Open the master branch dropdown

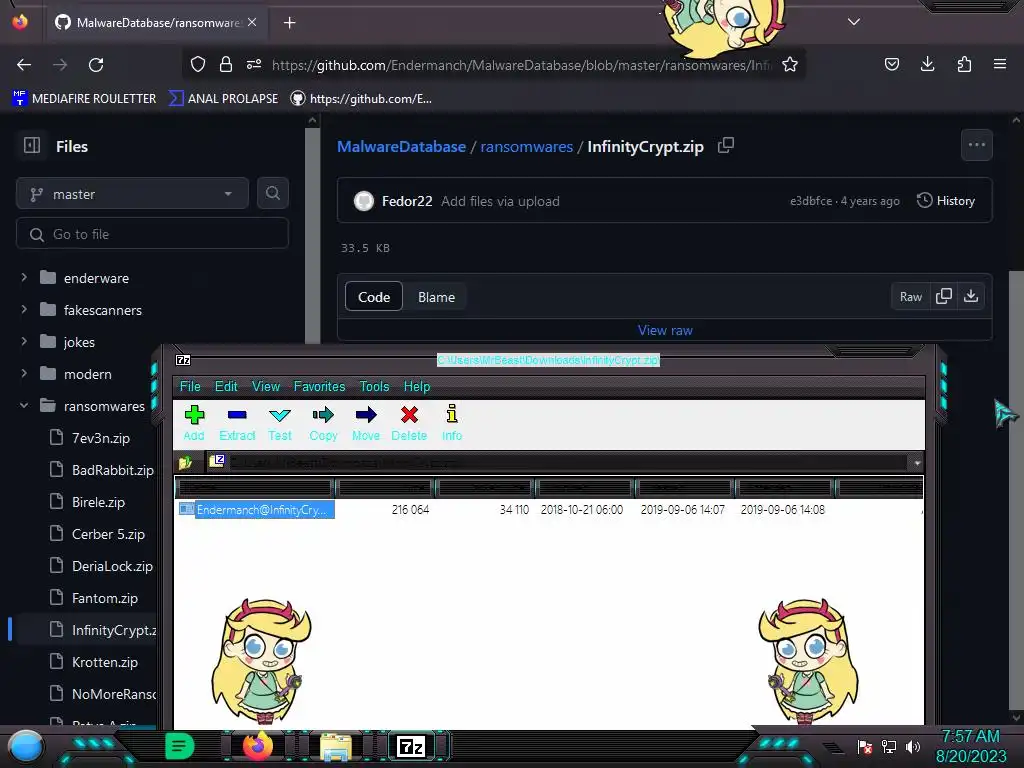[x=133, y=193]
